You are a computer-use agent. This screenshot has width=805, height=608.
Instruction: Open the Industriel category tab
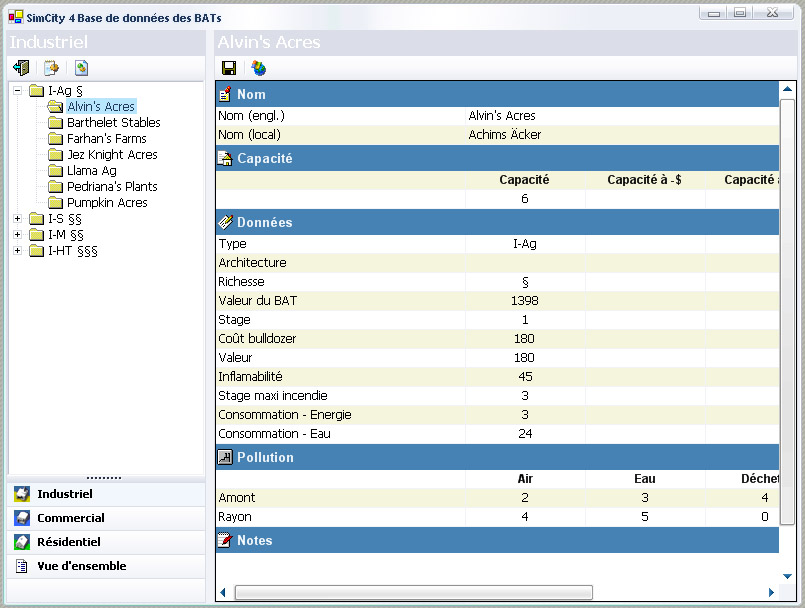point(106,494)
